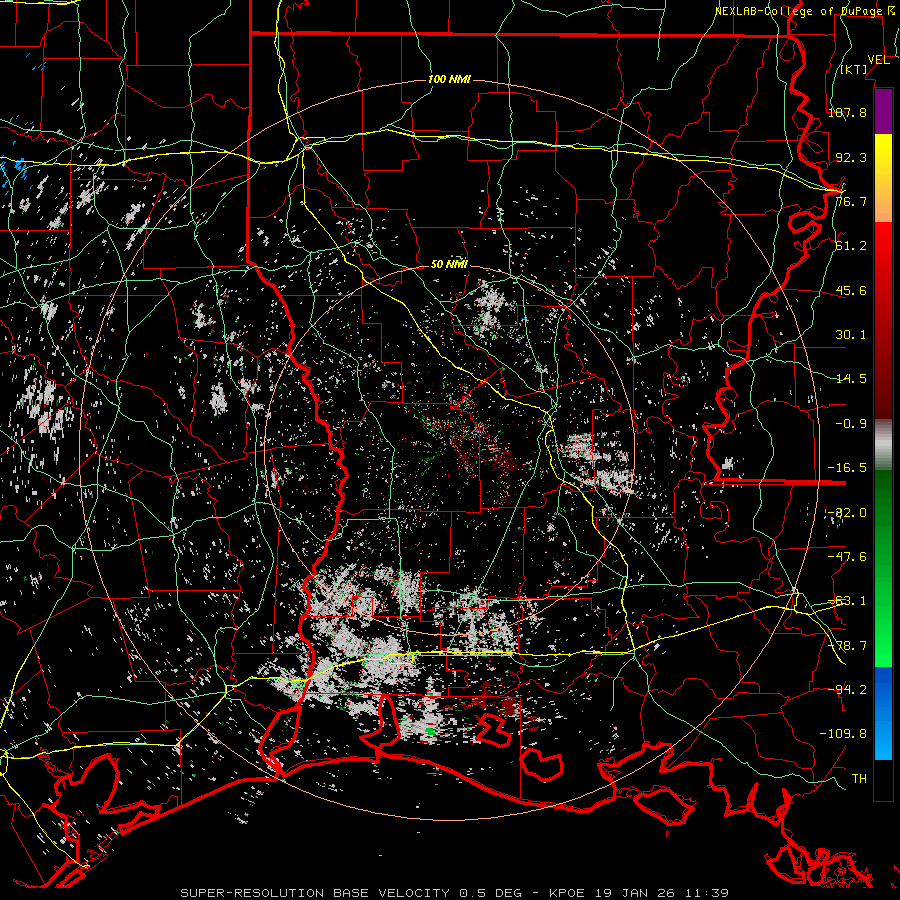Click the [KT] units label
This screenshot has height=900, width=900.
(x=854, y=70)
